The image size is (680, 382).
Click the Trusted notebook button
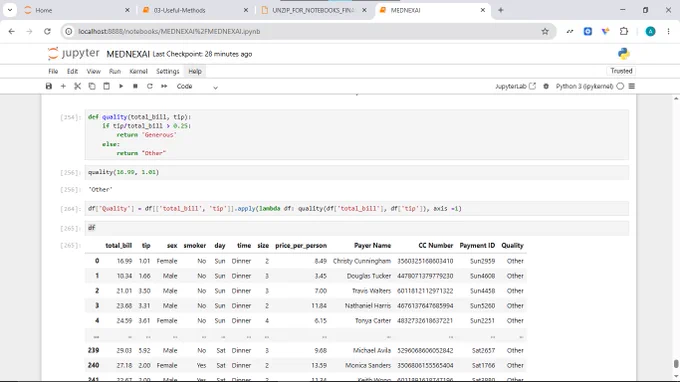[621, 71]
